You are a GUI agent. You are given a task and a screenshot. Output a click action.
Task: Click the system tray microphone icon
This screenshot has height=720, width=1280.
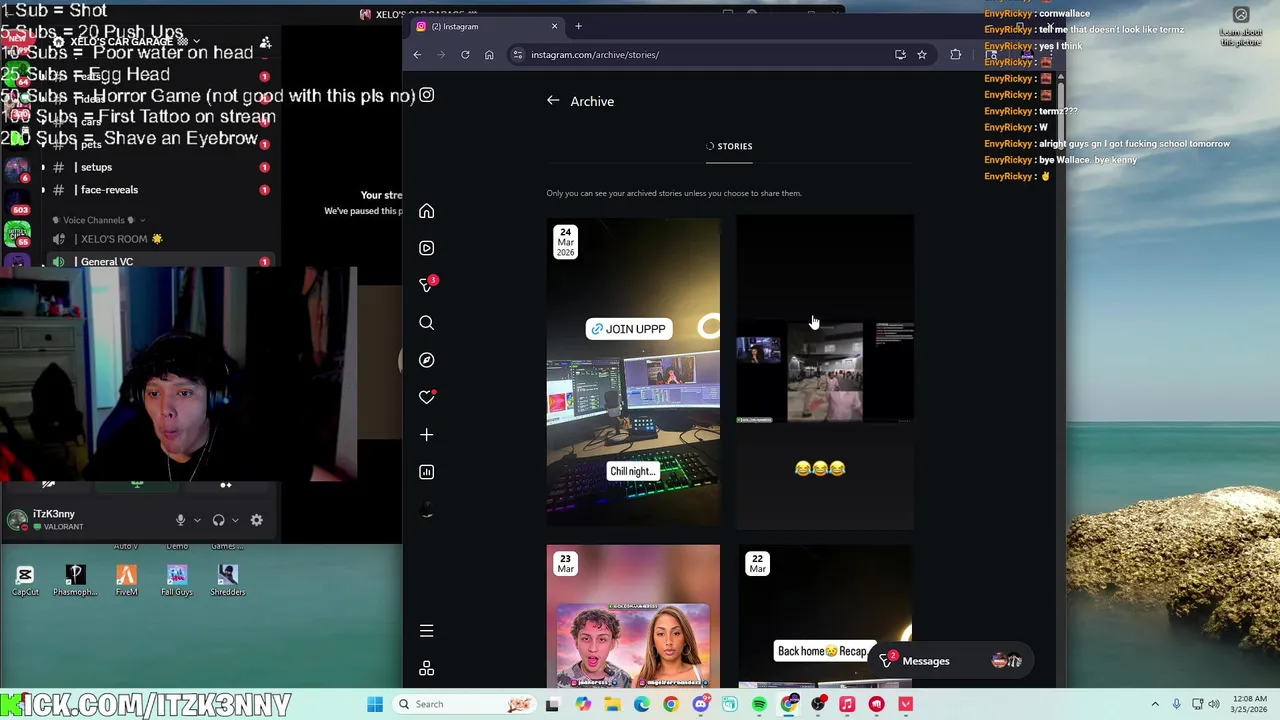(x=1176, y=704)
